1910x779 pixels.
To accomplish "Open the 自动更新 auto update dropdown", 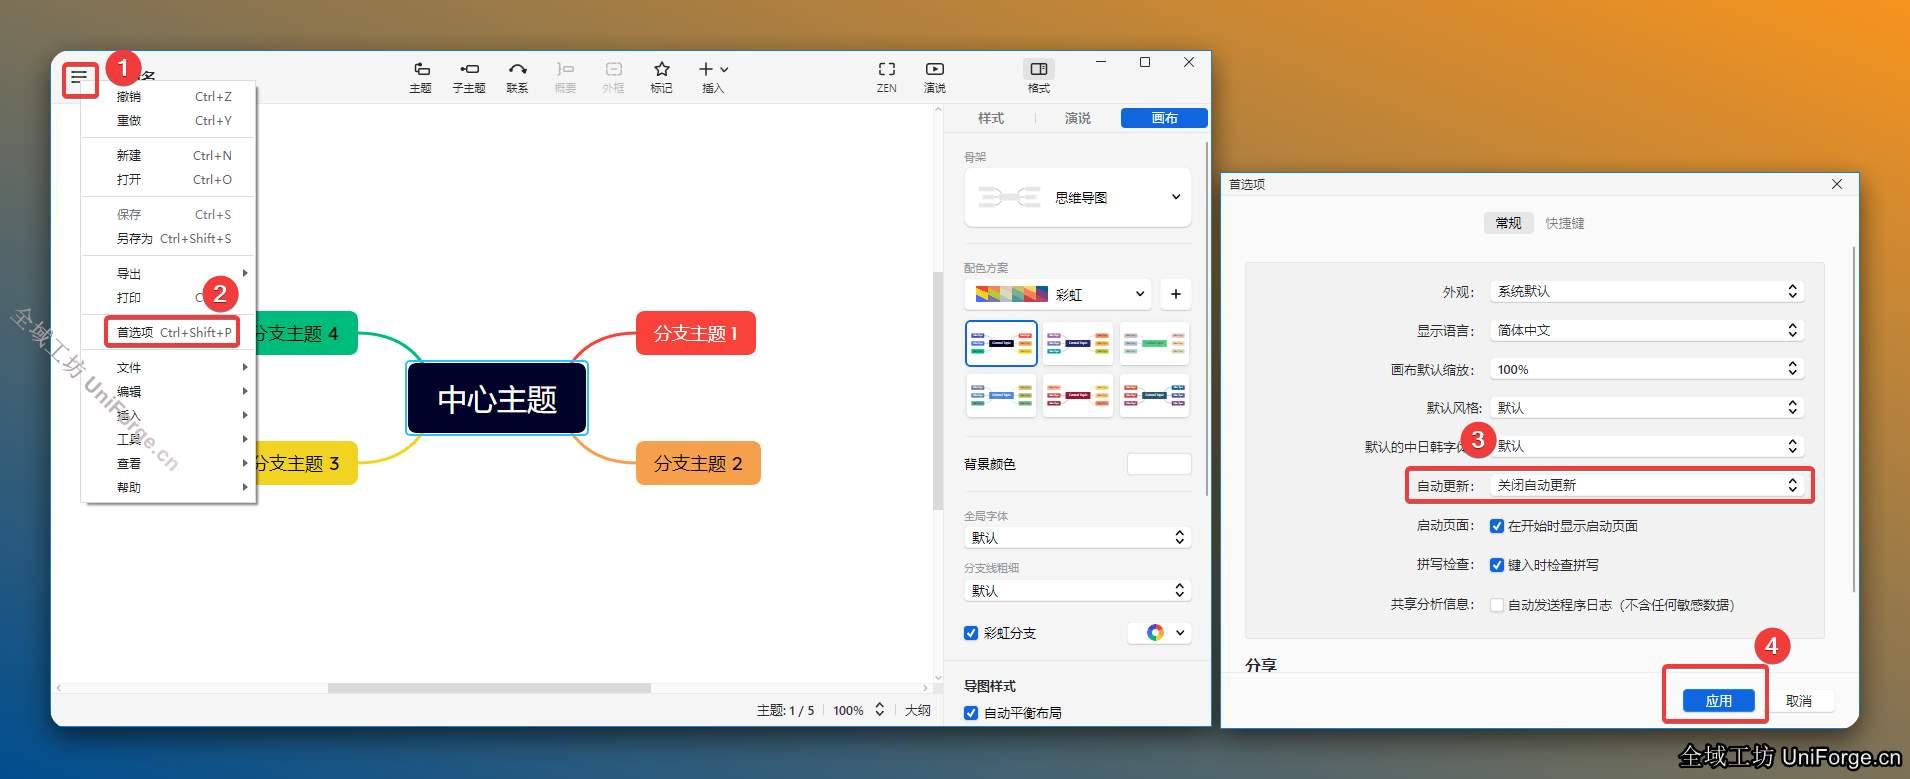I will (x=1647, y=485).
